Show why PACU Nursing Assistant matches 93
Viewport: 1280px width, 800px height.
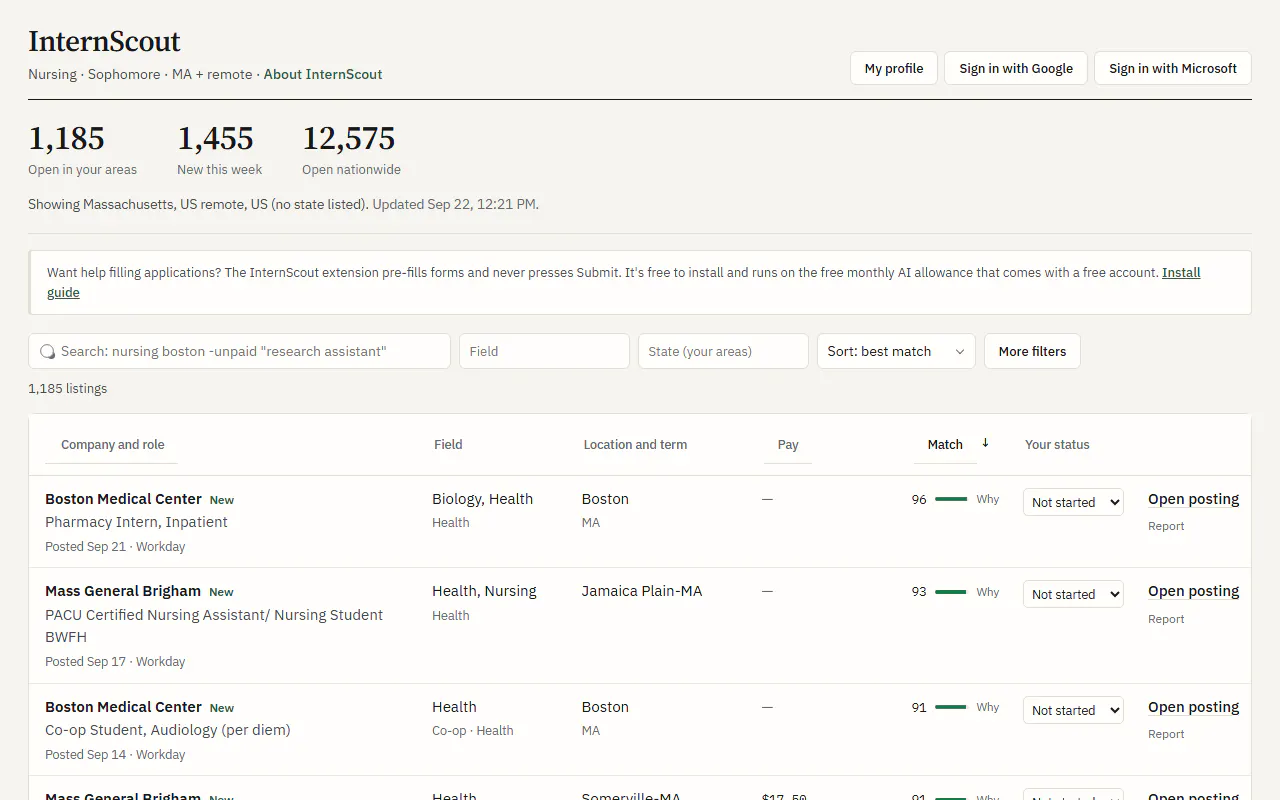[x=988, y=592]
